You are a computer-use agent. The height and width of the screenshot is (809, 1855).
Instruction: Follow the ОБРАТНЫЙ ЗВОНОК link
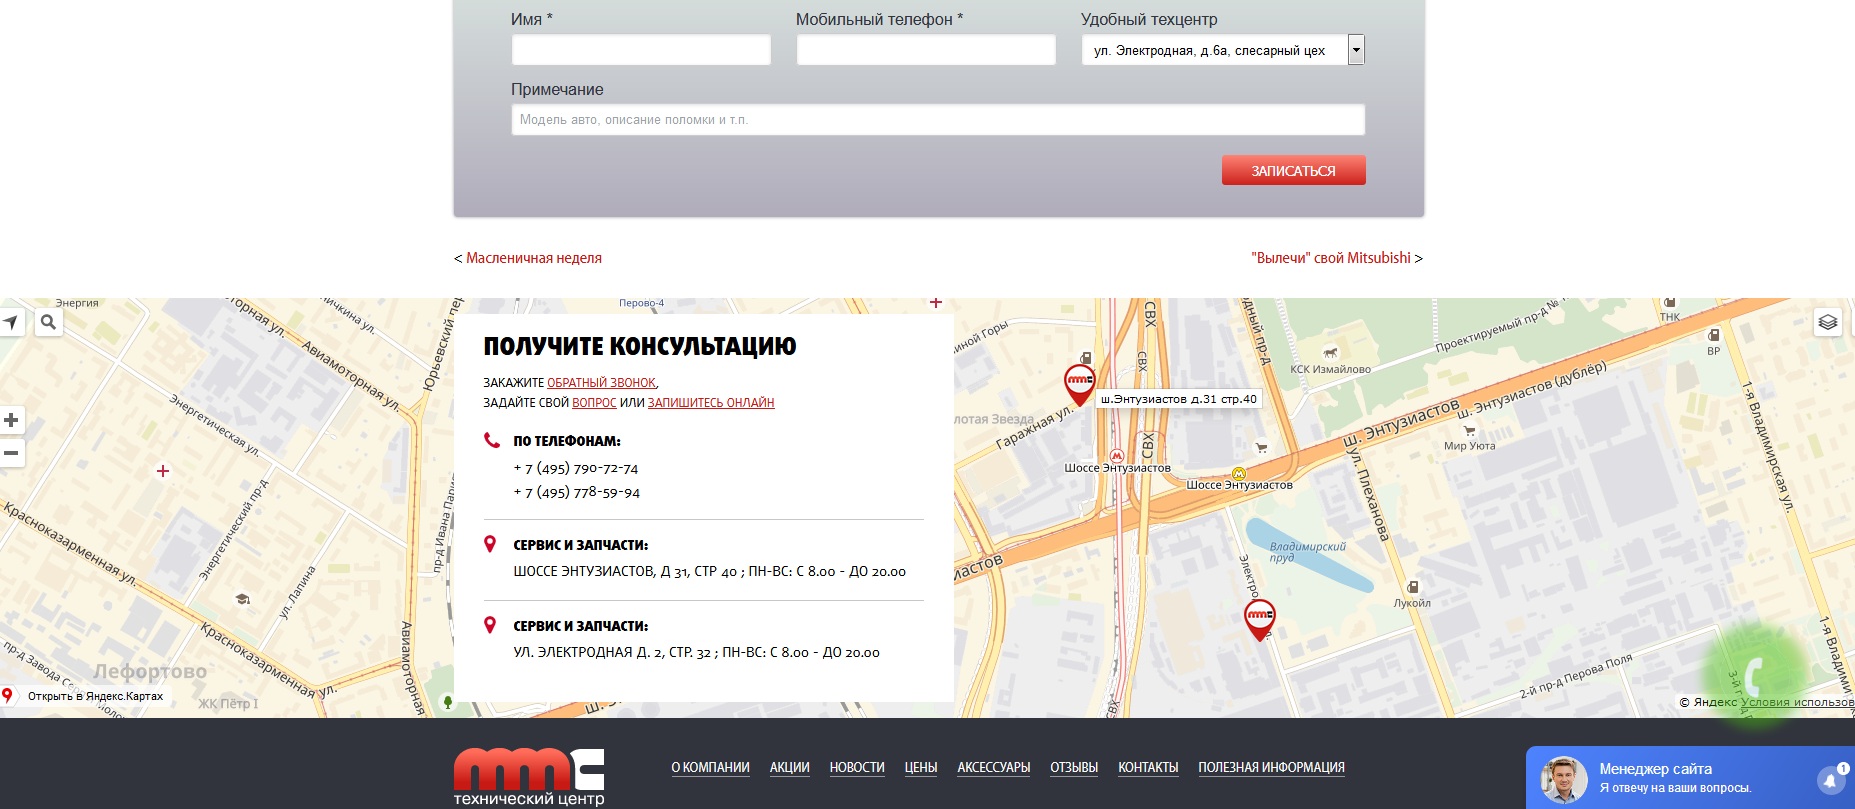[x=601, y=383]
